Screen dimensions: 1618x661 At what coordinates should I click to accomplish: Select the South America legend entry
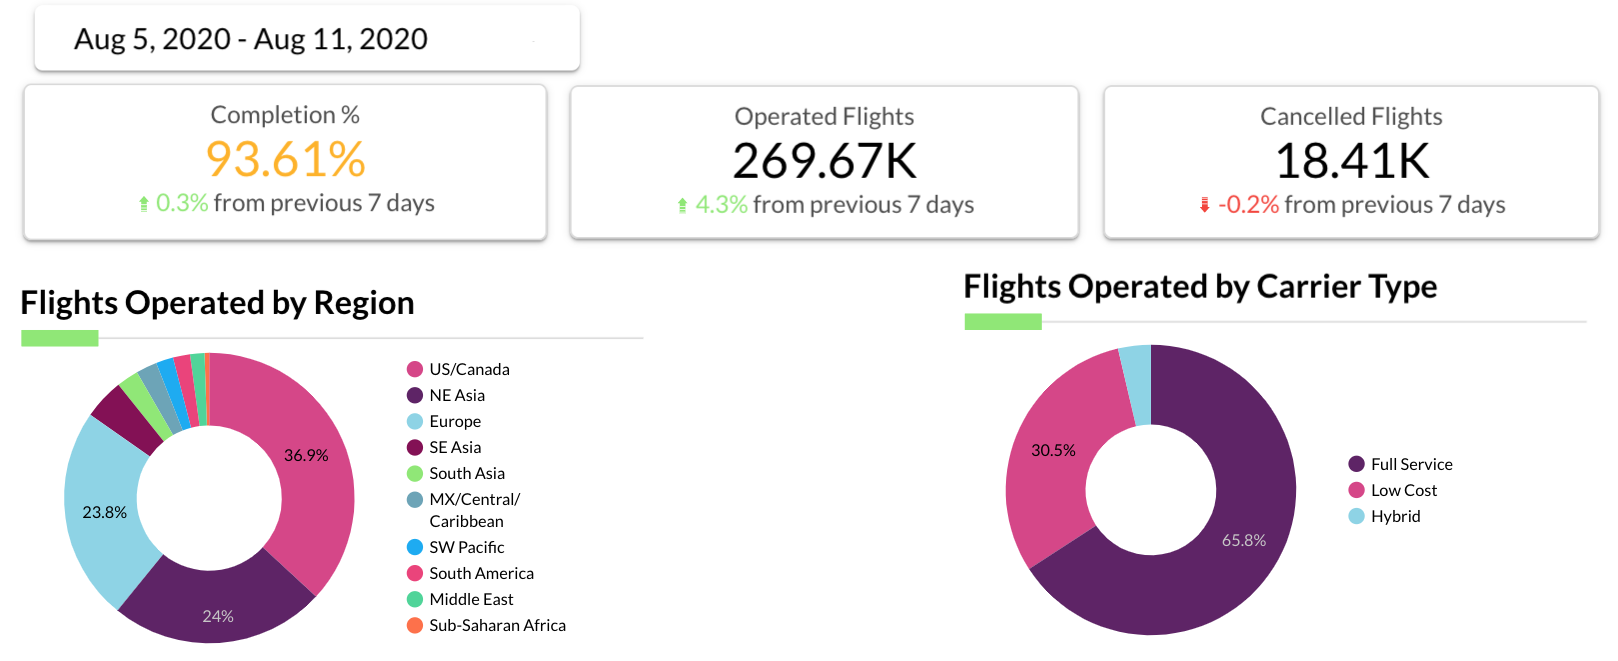point(471,573)
